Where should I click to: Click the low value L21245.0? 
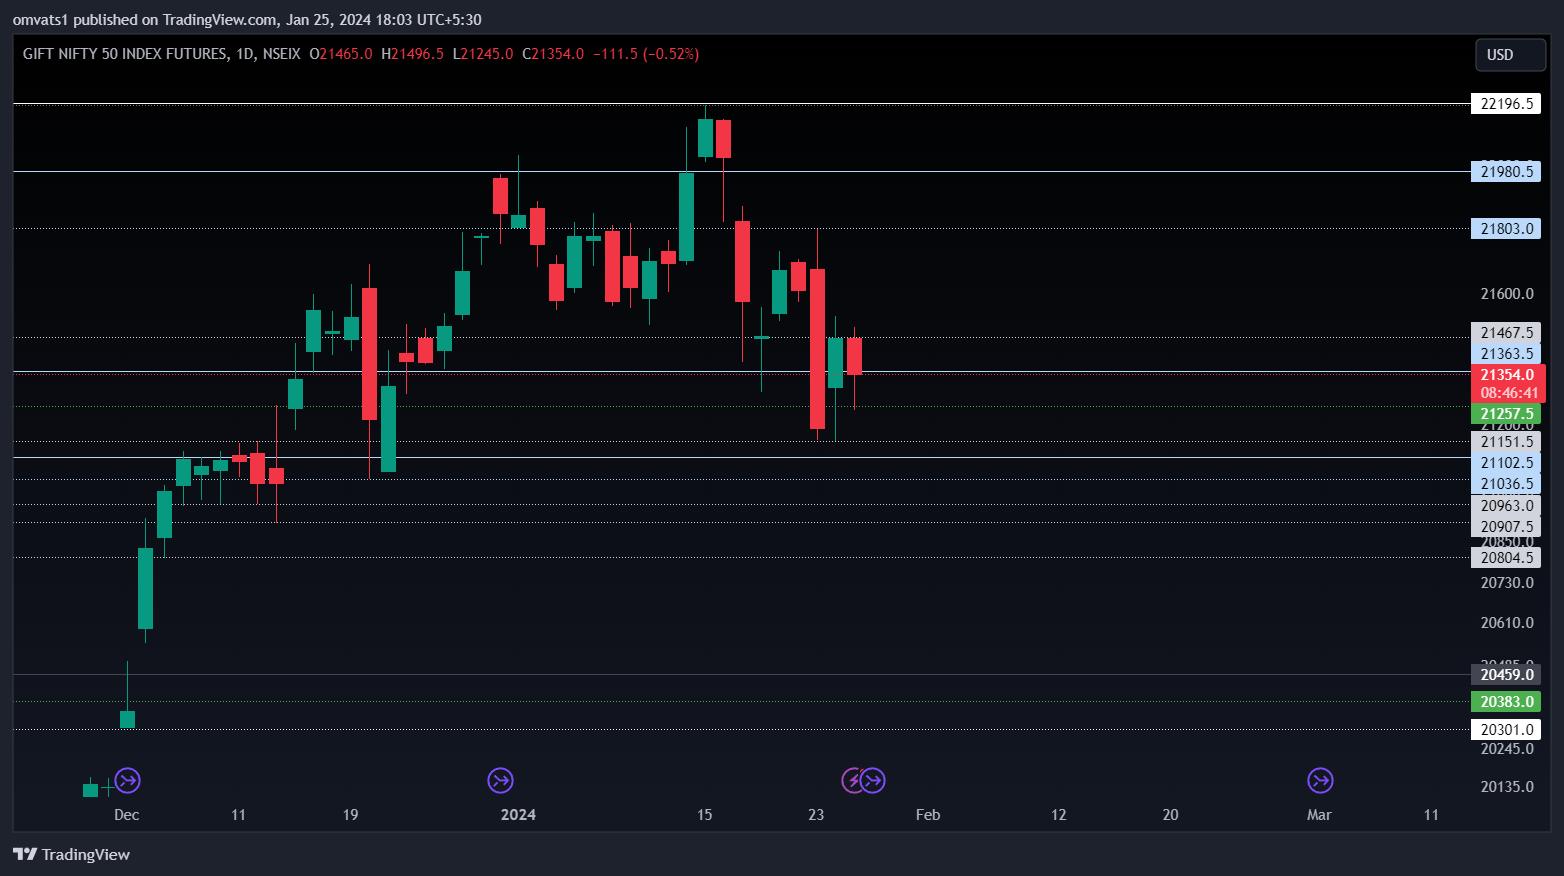click(483, 54)
